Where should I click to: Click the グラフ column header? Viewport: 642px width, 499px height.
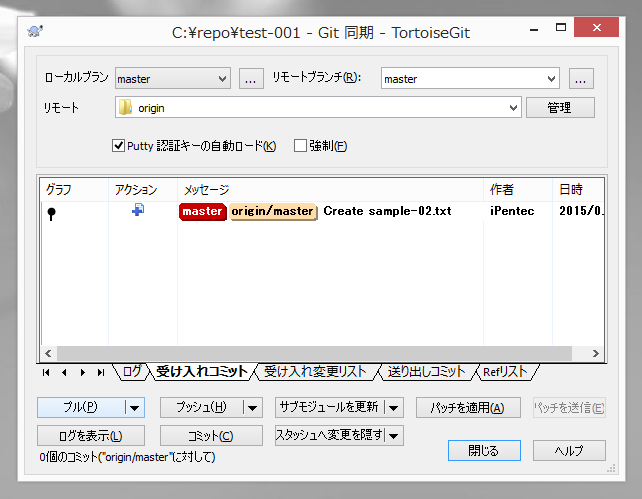pyautogui.click(x=75, y=190)
